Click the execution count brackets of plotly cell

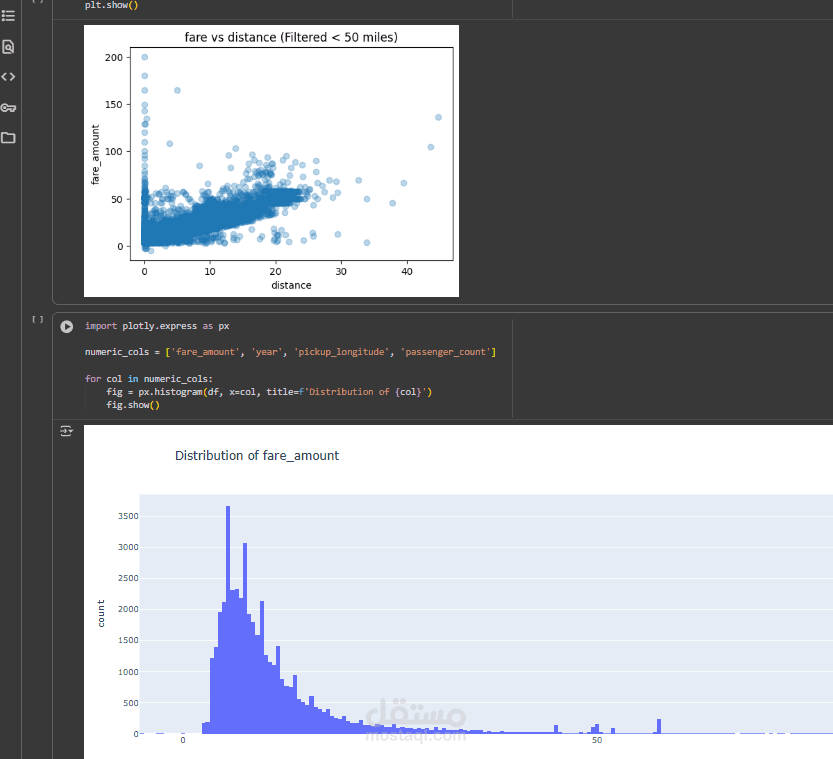(38, 319)
